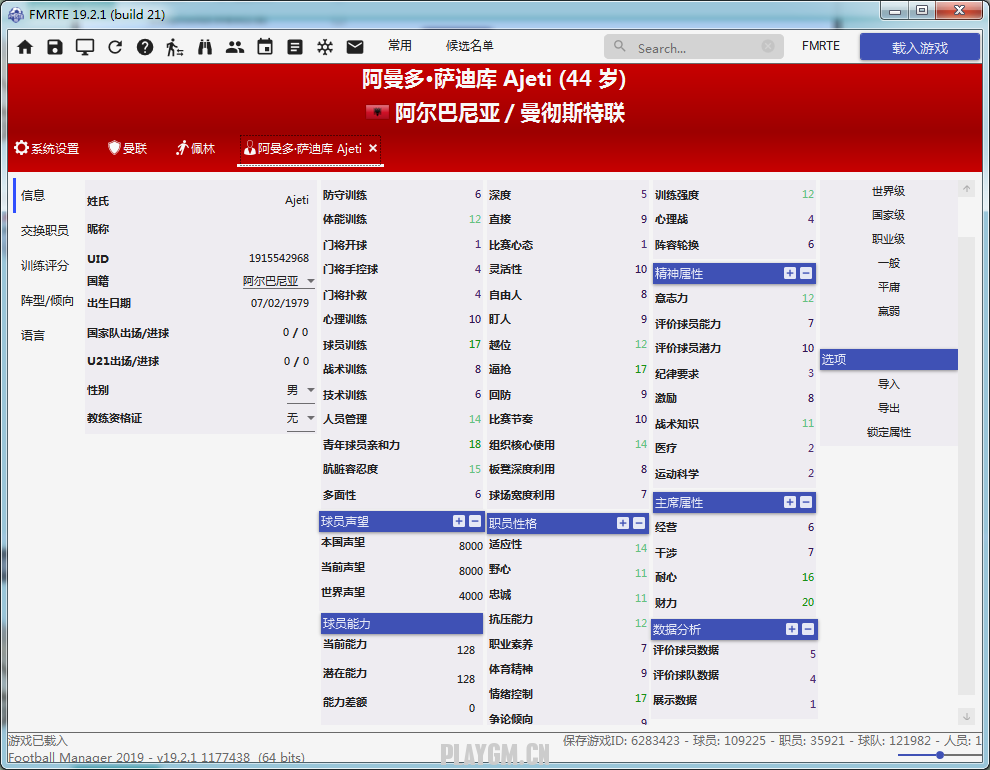Open 训练评分 in left sidebar
Image resolution: width=990 pixels, height=770 pixels.
click(x=44, y=265)
